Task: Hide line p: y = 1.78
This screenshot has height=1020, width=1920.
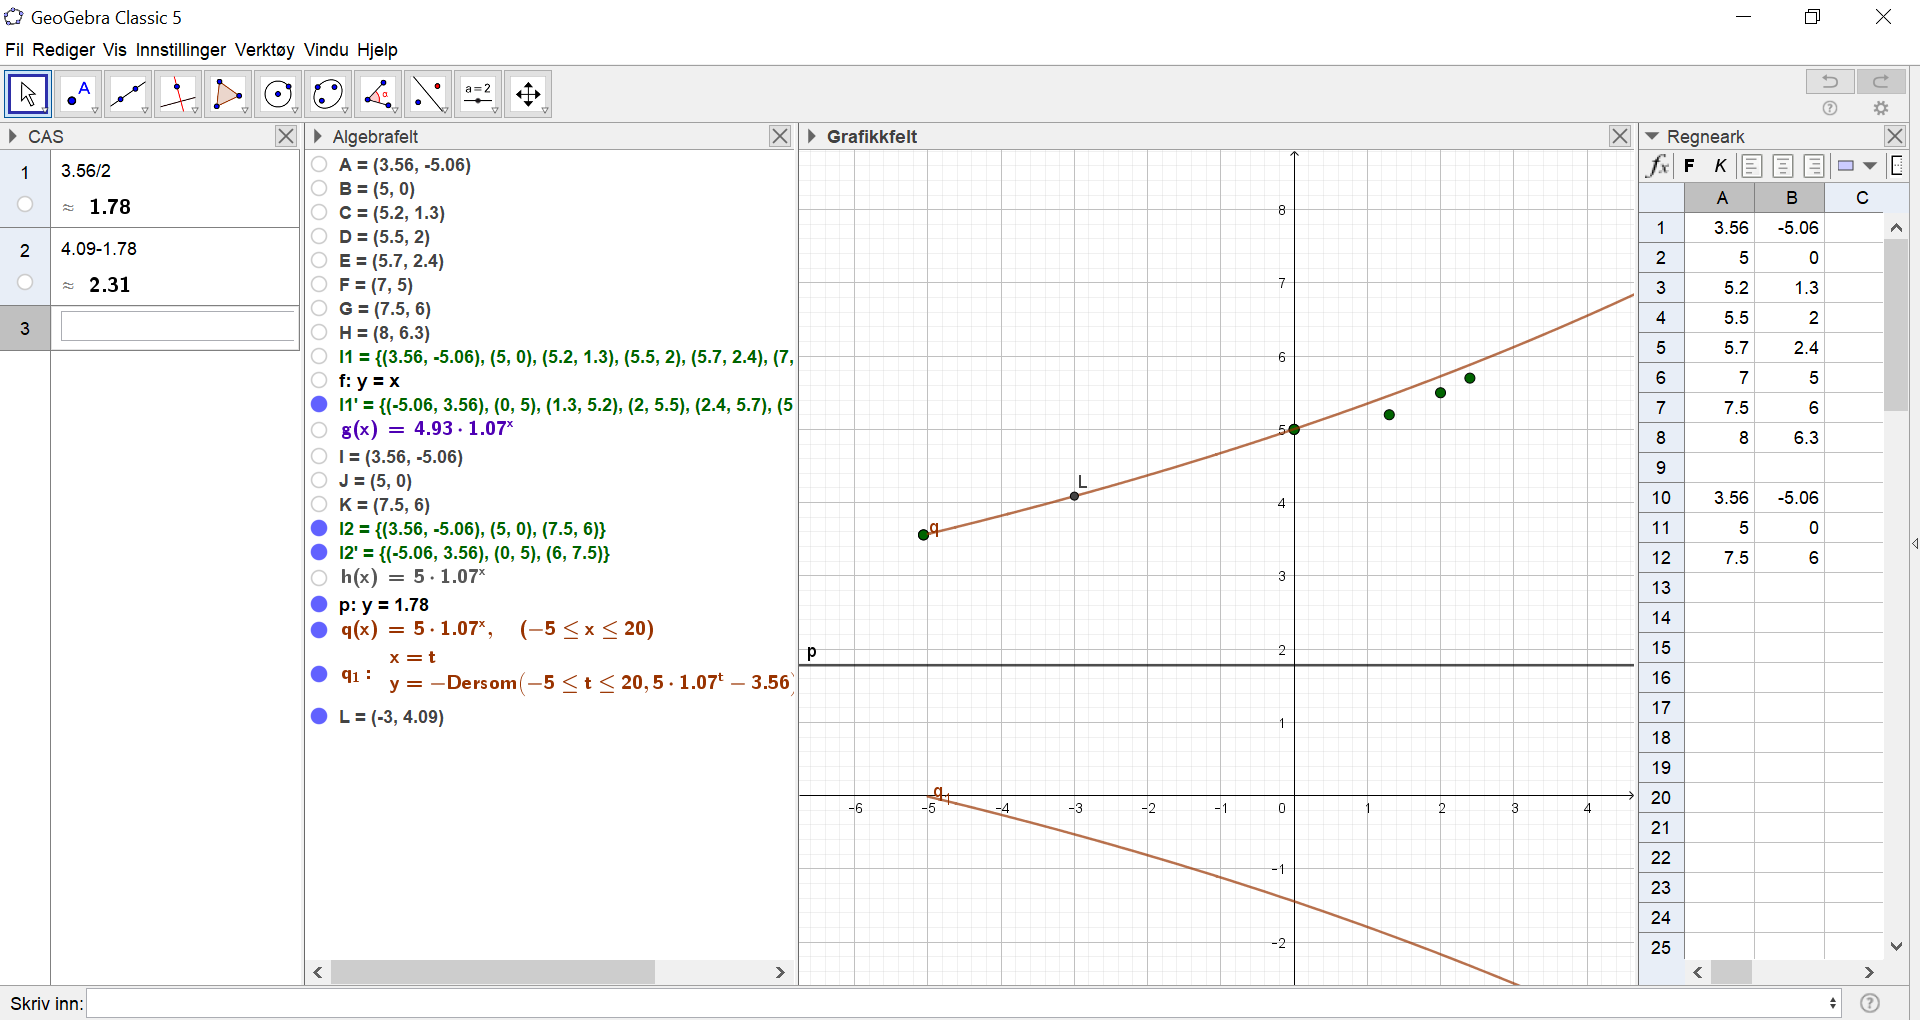Action: tap(319, 604)
